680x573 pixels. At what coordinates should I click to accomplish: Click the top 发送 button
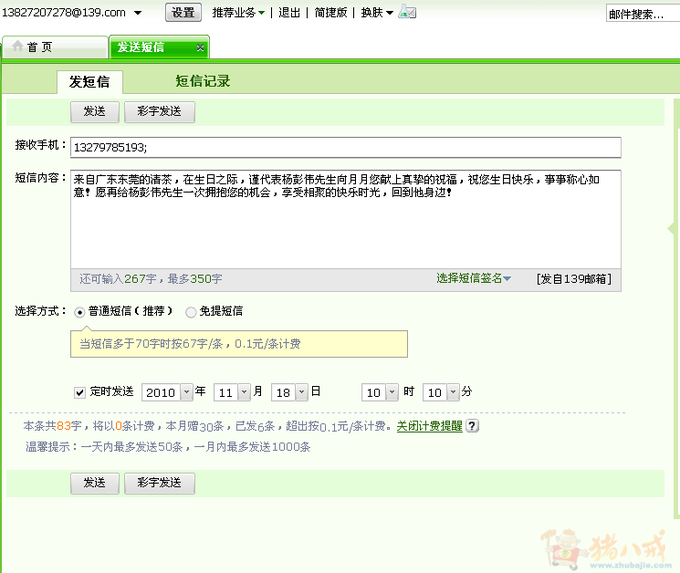click(x=95, y=111)
